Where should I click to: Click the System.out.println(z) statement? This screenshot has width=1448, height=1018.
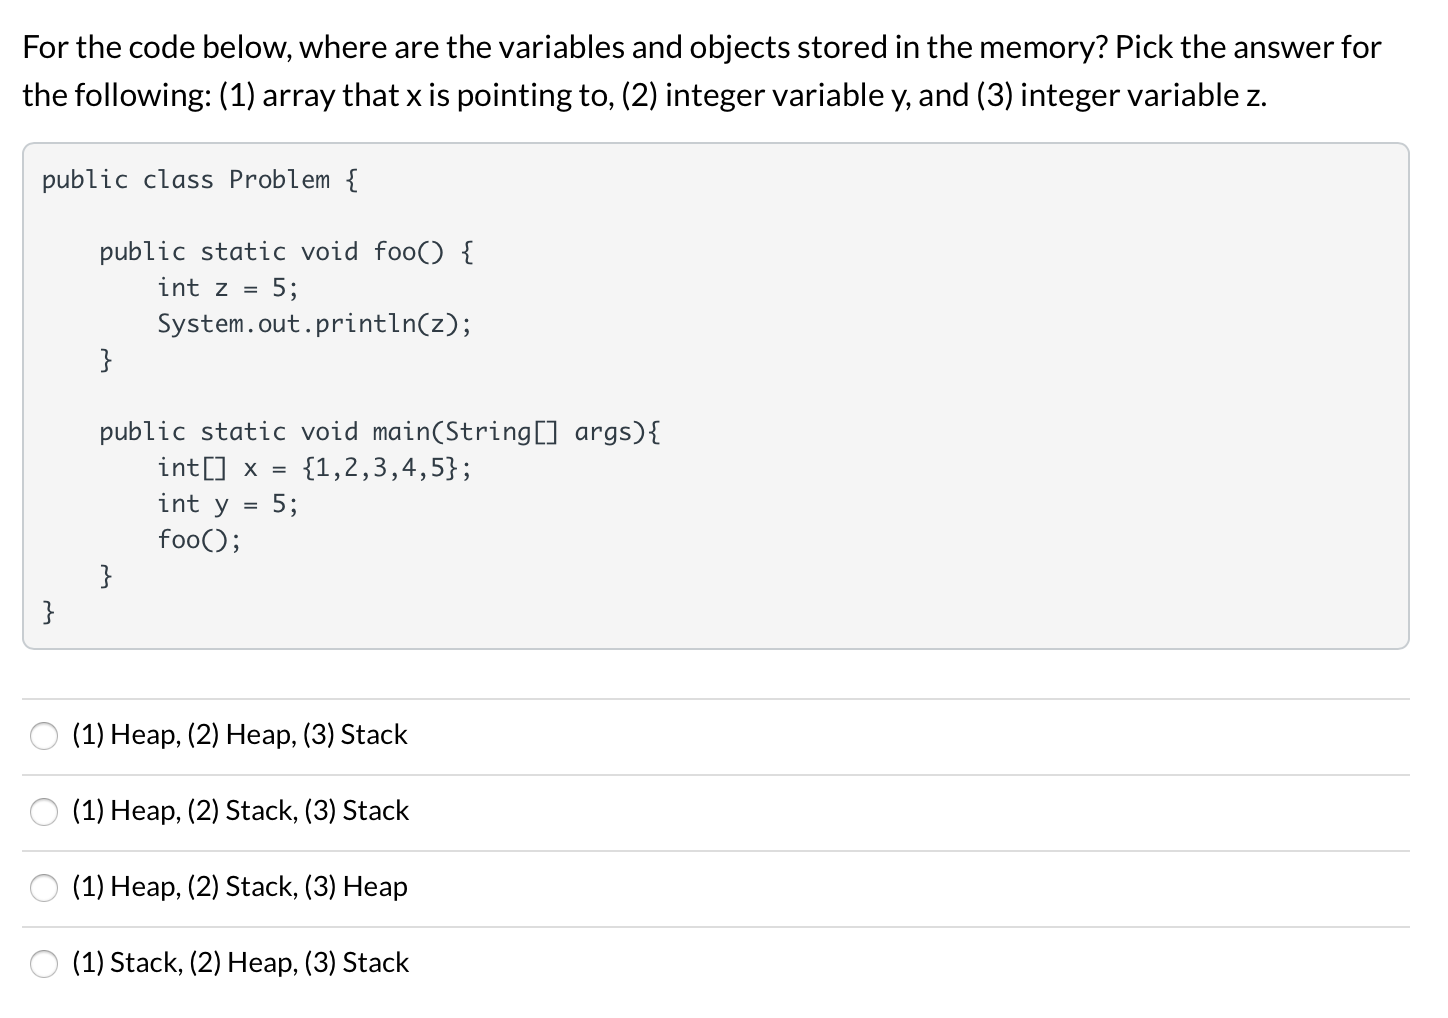313,324
